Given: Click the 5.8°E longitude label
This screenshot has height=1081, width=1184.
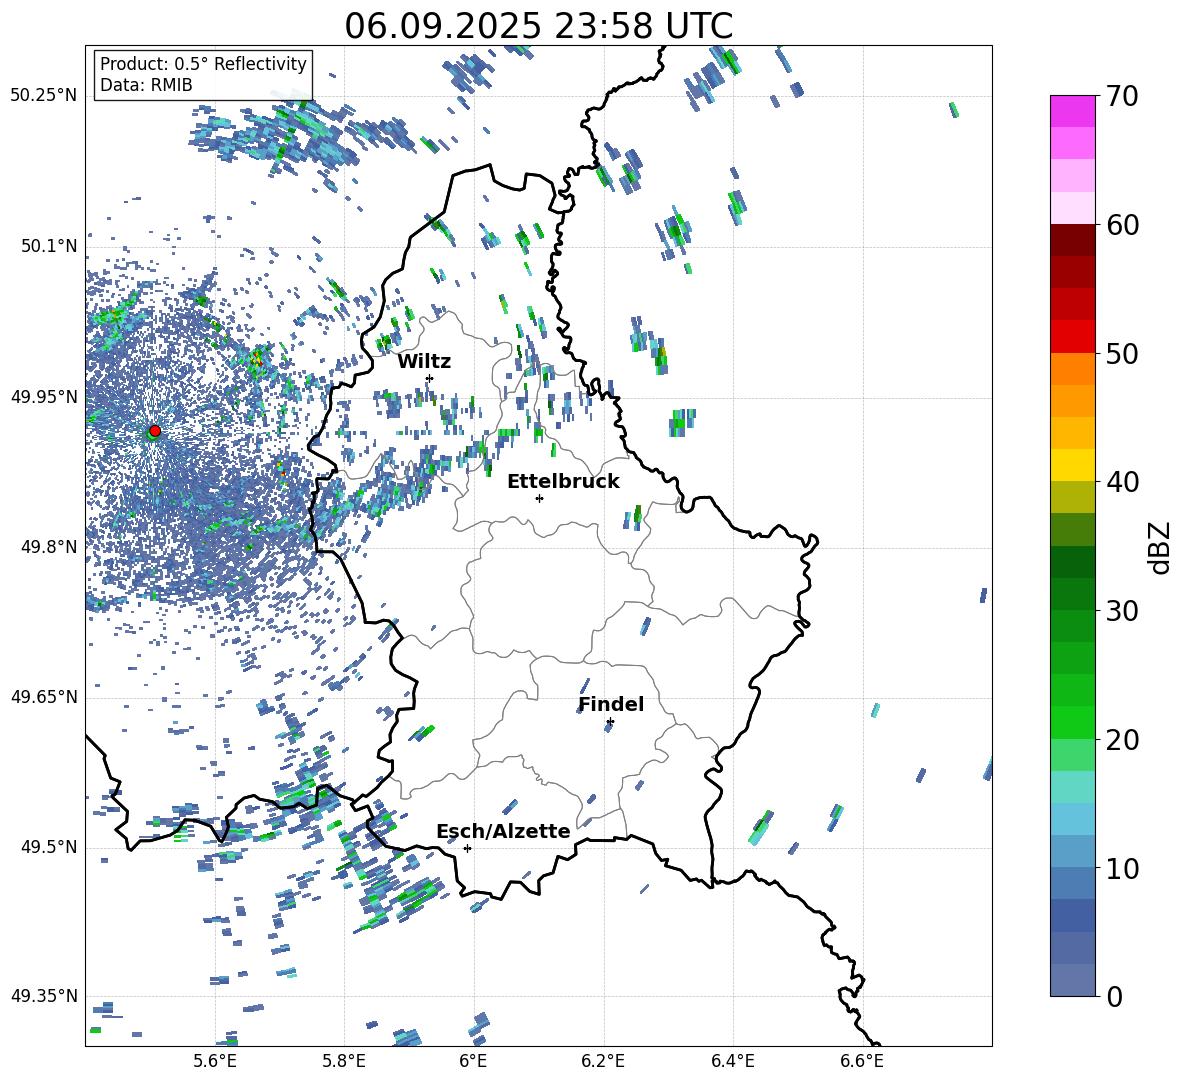Looking at the screenshot, I should (344, 1061).
